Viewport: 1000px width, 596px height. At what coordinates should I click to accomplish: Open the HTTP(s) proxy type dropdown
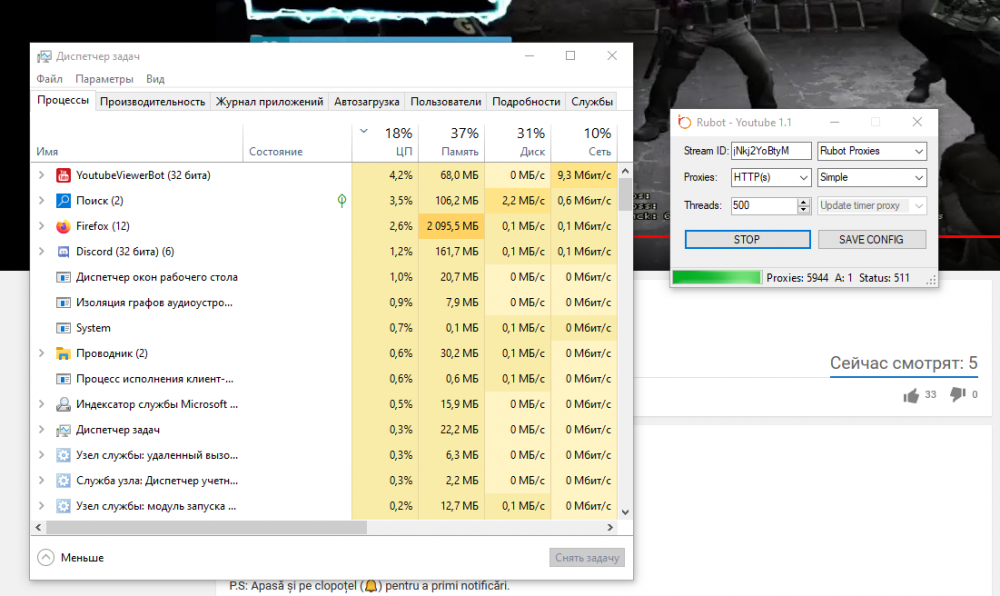pyautogui.click(x=771, y=177)
